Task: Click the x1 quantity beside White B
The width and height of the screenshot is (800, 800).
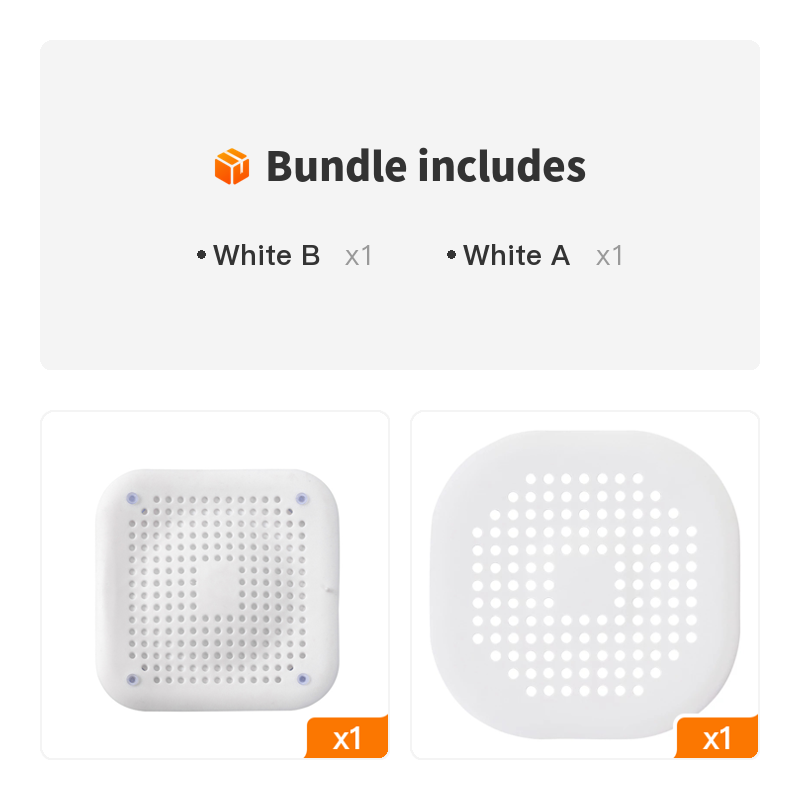Action: pyautogui.click(x=358, y=255)
